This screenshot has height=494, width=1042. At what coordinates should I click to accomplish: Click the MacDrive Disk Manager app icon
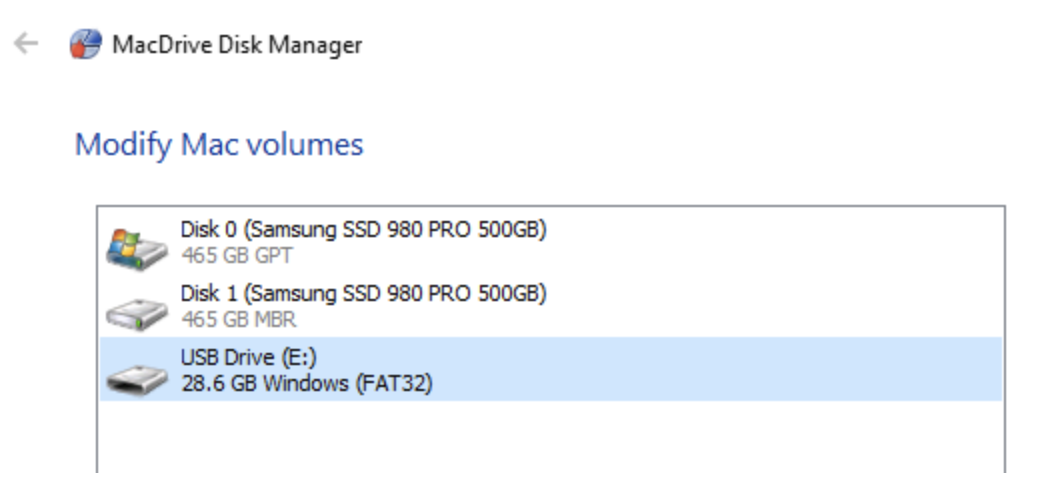click(86, 45)
